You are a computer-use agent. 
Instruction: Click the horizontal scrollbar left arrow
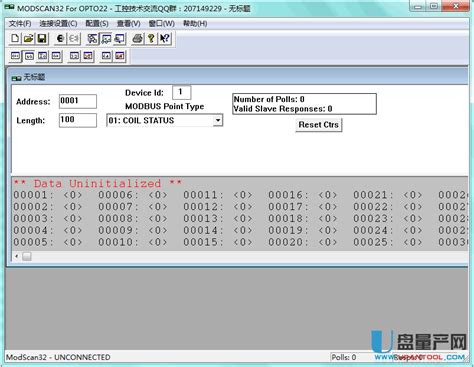pyautogui.click(x=16, y=256)
